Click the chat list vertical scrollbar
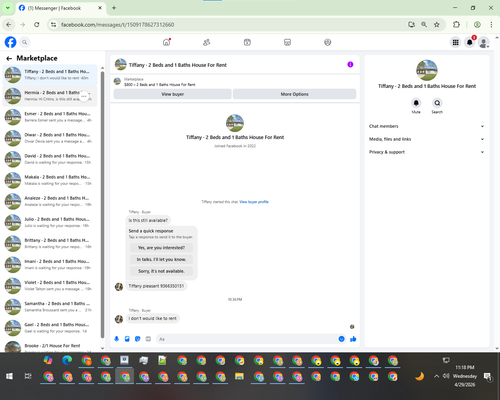 tap(102, 205)
